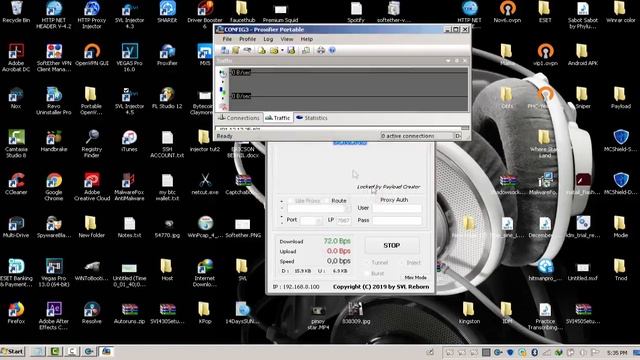Select the SHAREit desktop icon
Image resolution: width=640 pixels, height=360 pixels.
(x=167, y=12)
